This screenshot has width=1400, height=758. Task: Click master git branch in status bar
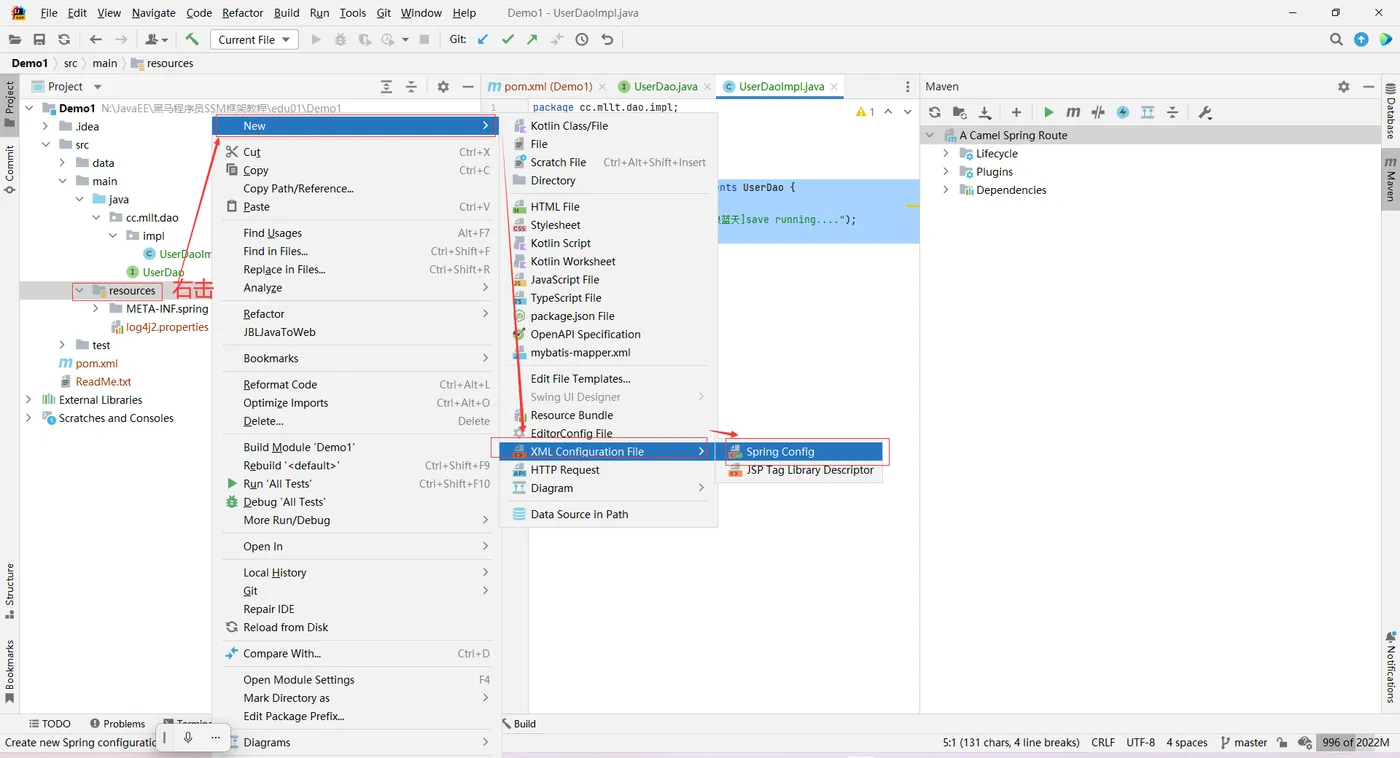(x=1243, y=743)
